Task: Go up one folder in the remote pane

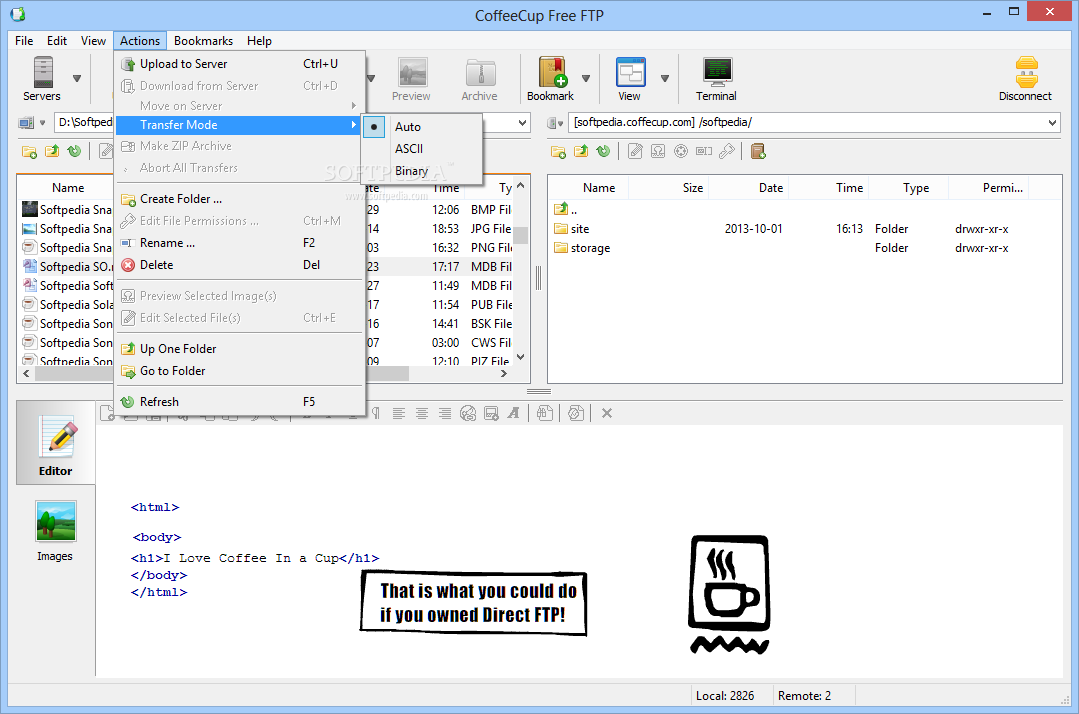Action: coord(581,151)
